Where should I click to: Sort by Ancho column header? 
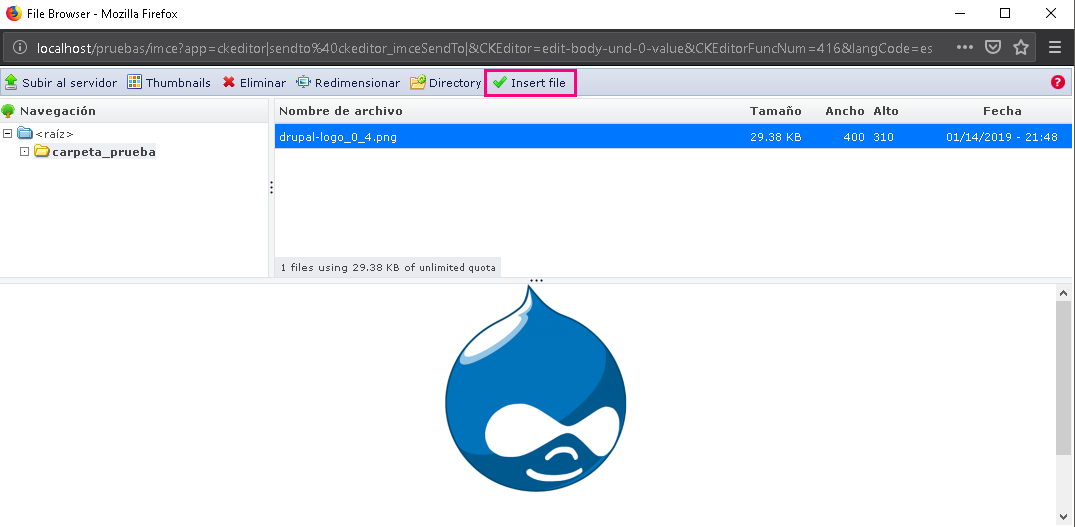click(845, 111)
